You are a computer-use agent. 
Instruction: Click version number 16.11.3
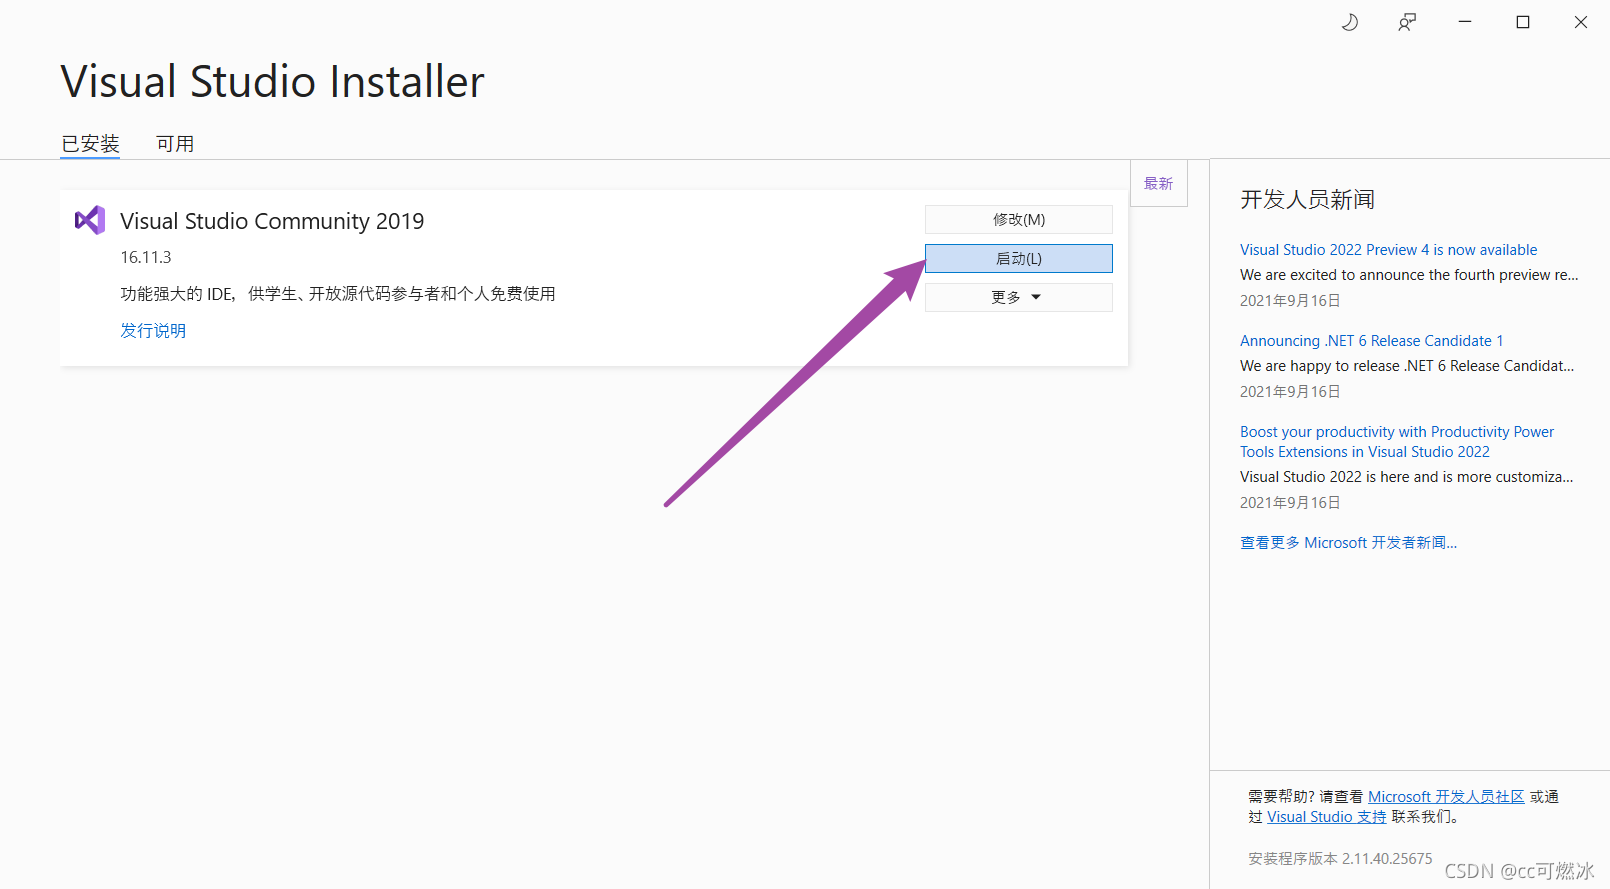(x=146, y=257)
